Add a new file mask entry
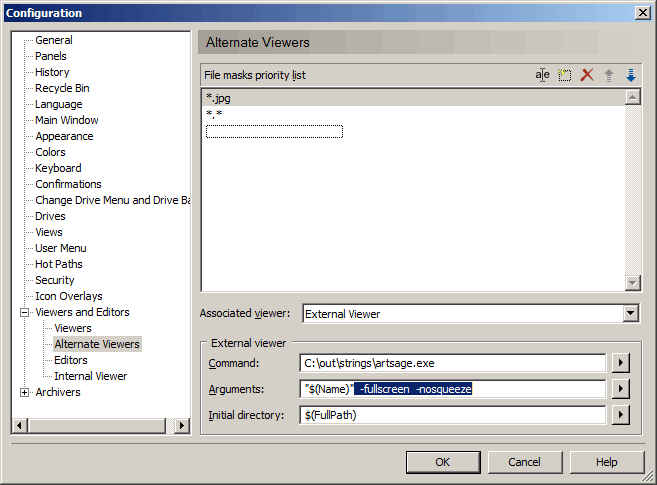This screenshot has width=657, height=485. (565, 75)
